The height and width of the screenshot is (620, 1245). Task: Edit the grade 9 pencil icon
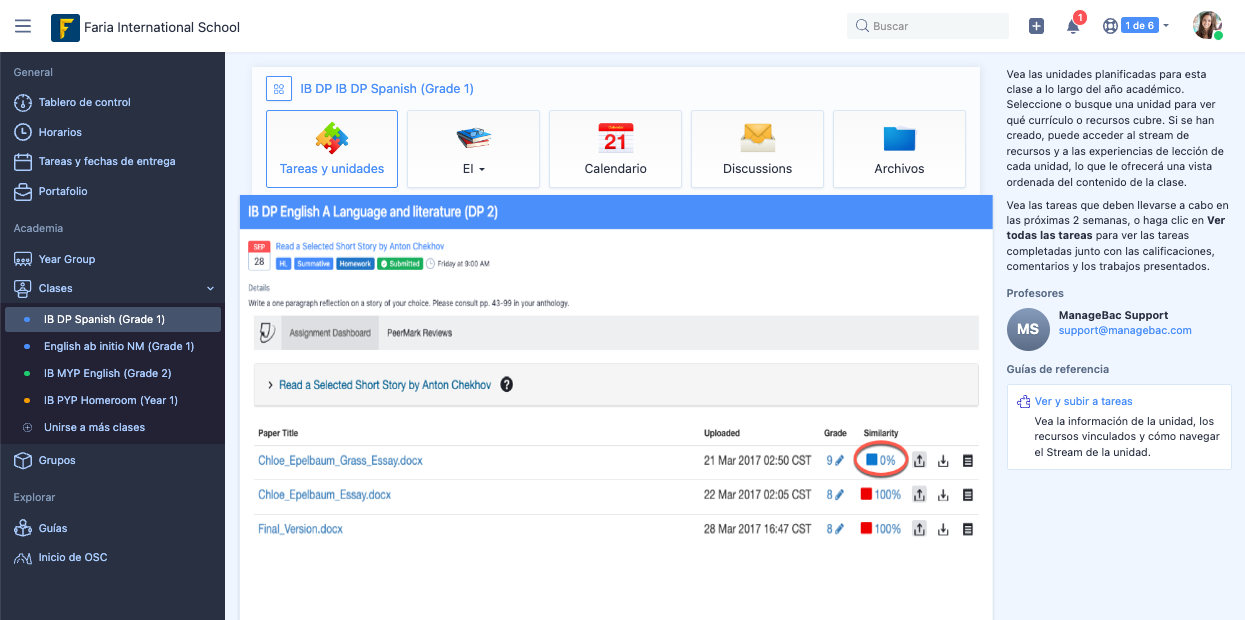(x=840, y=461)
